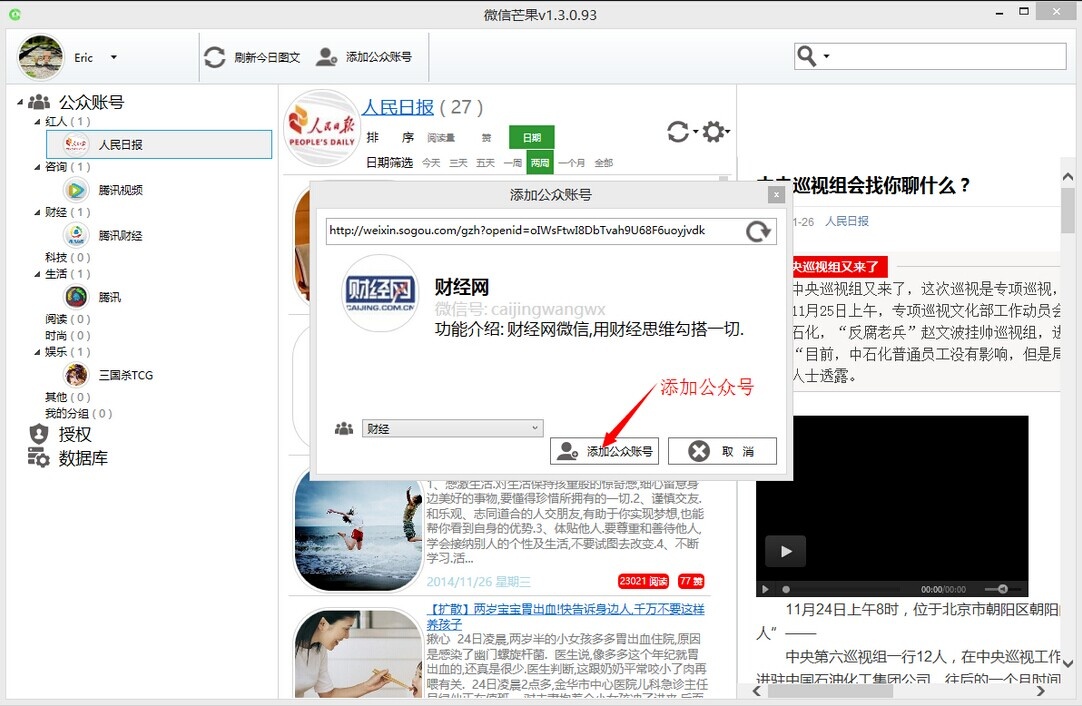Click the 腾讯 account icon

pyautogui.click(x=76, y=297)
